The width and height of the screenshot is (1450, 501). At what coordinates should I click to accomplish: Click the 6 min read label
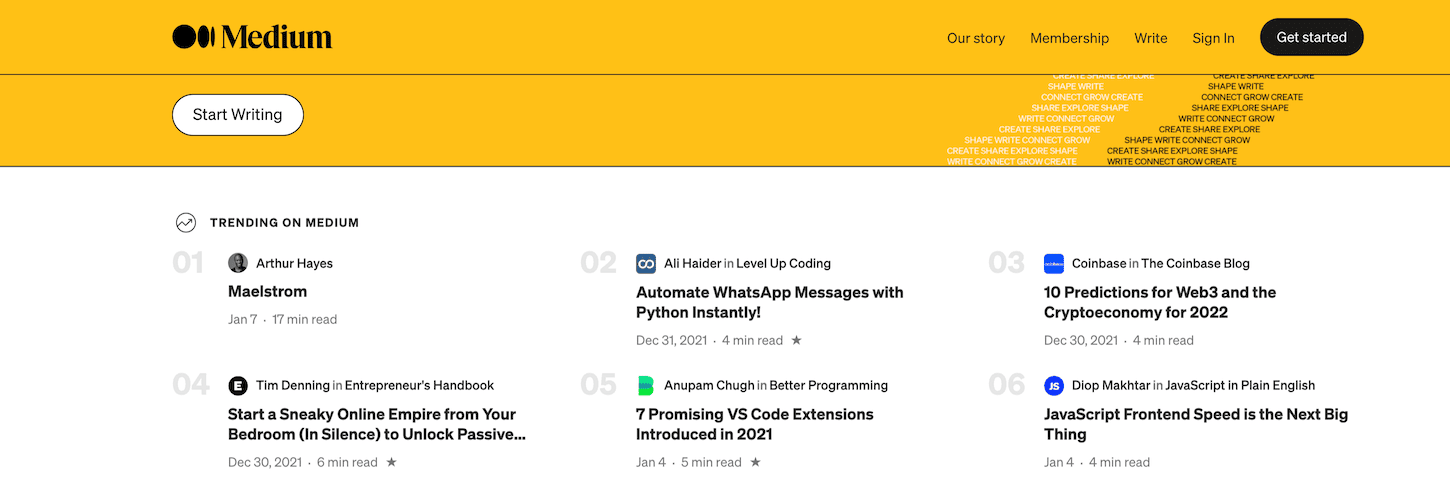[x=347, y=462]
